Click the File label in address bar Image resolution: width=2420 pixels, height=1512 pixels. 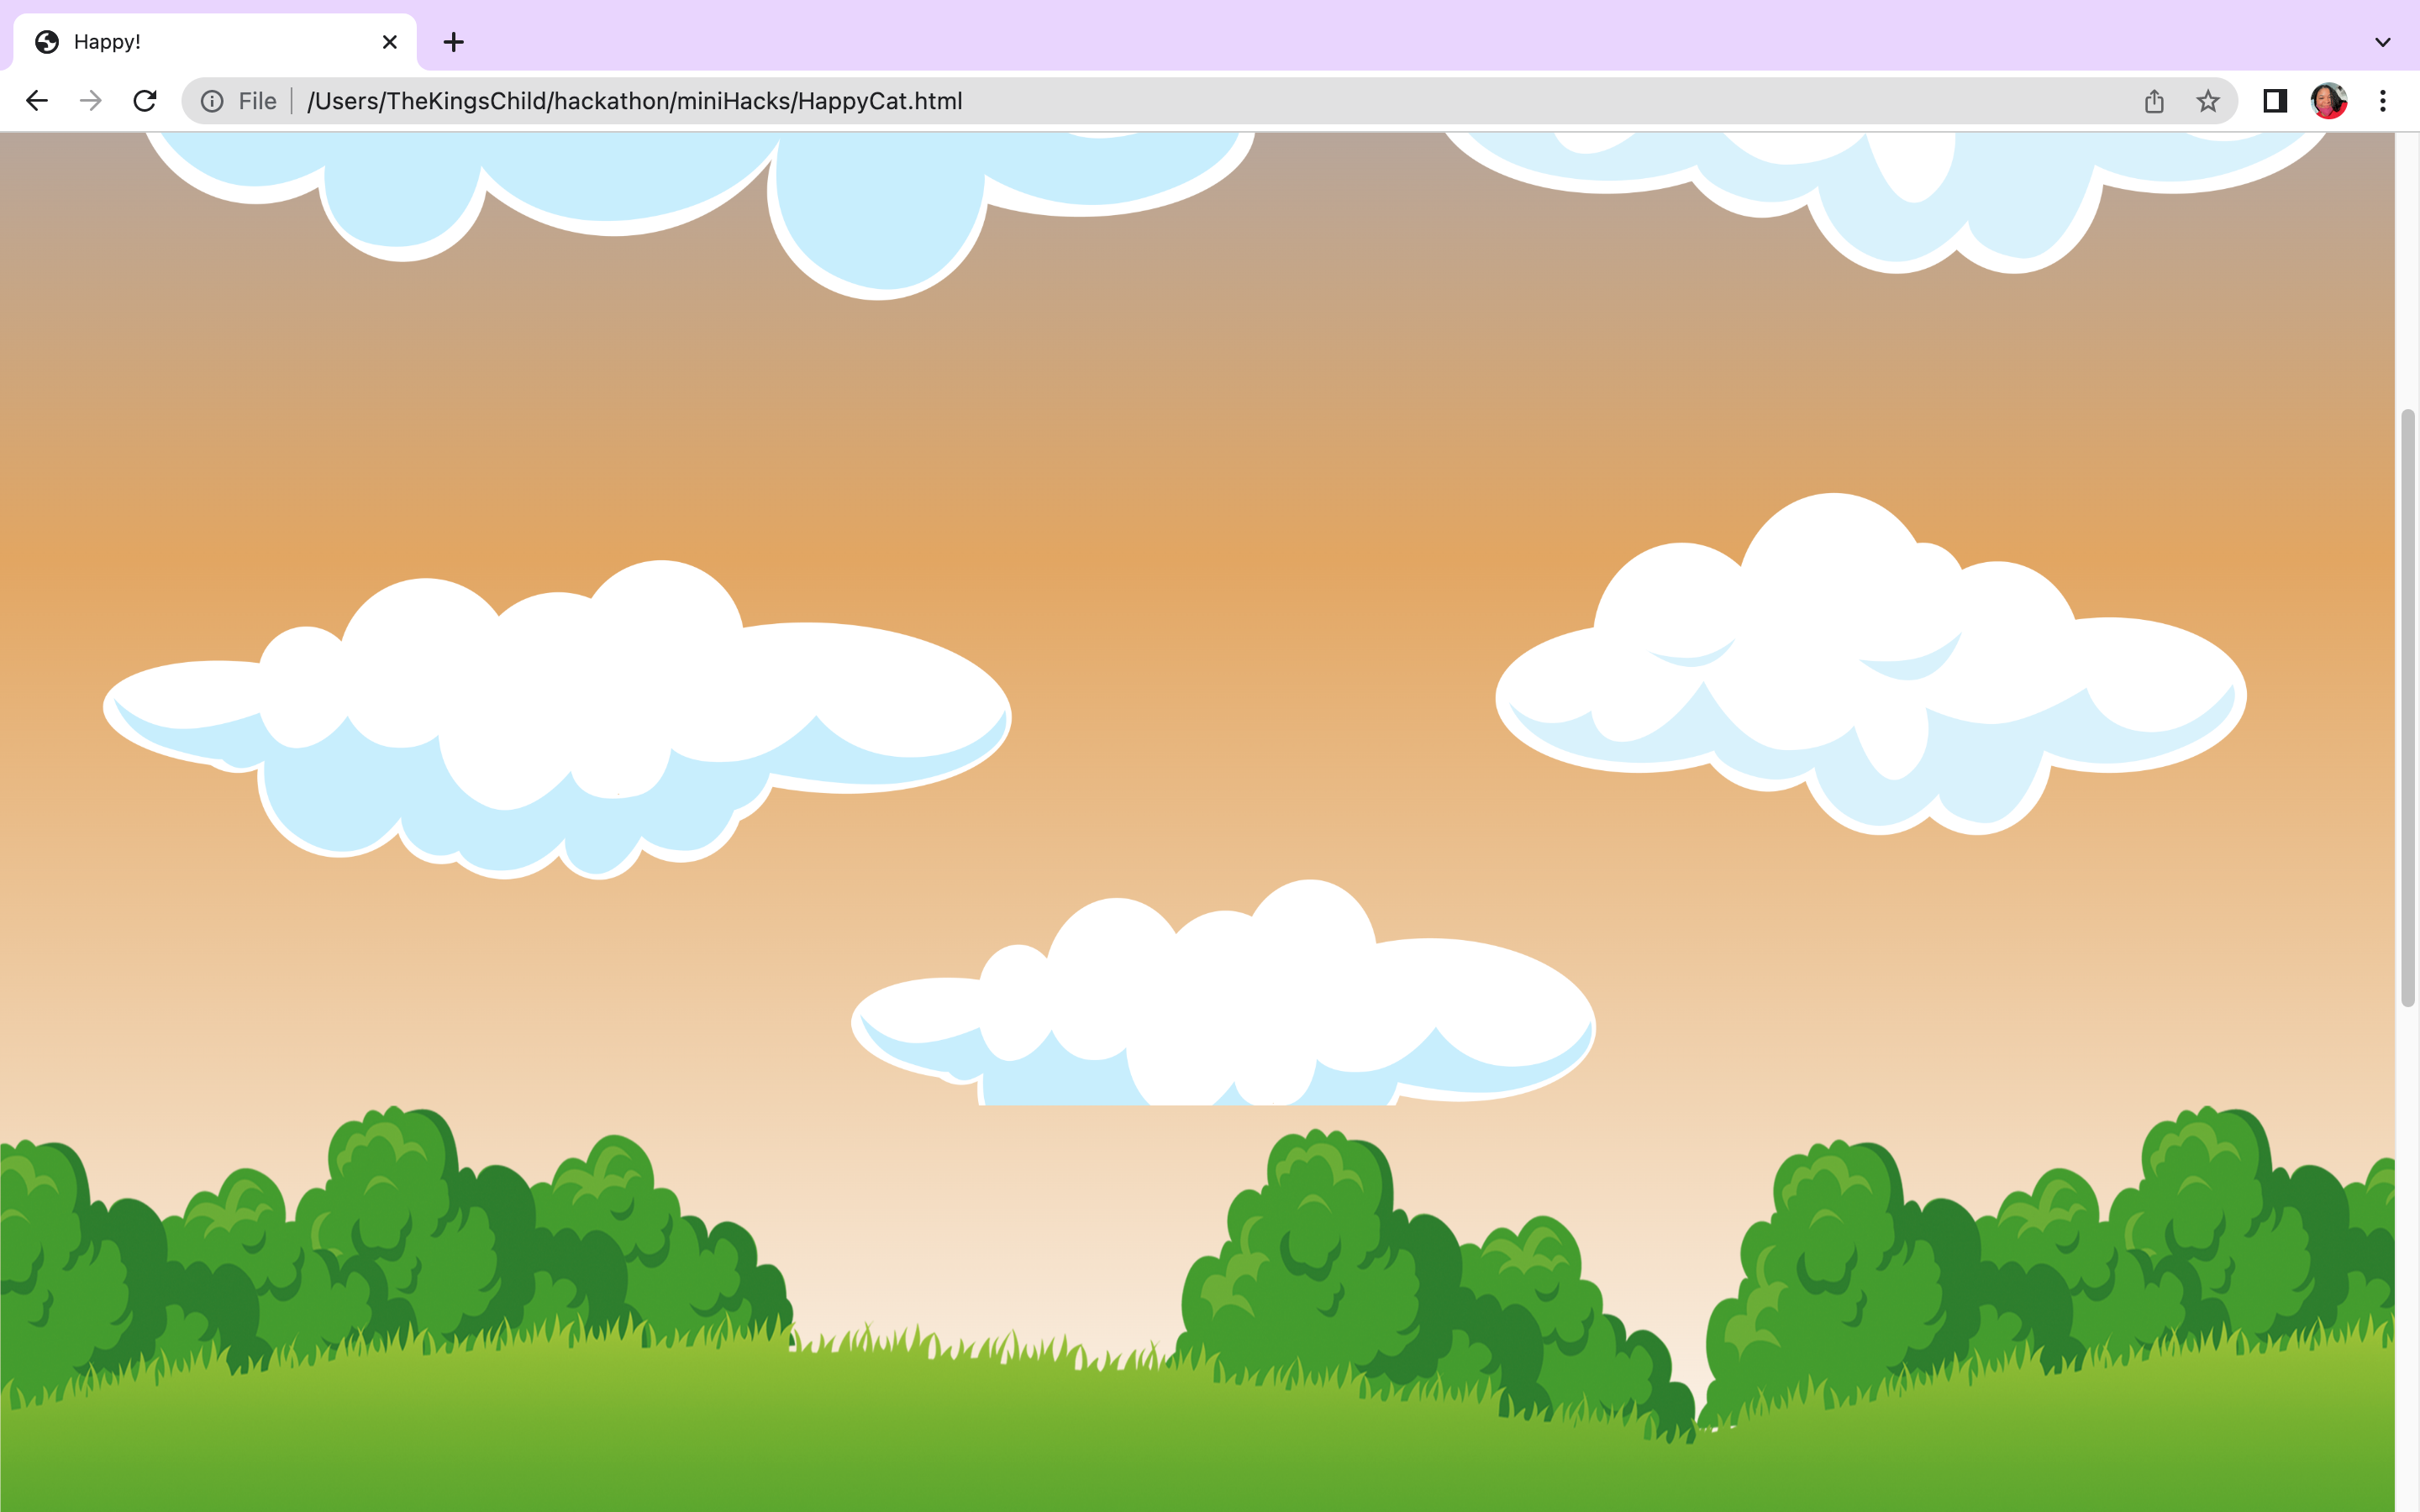[x=257, y=101]
